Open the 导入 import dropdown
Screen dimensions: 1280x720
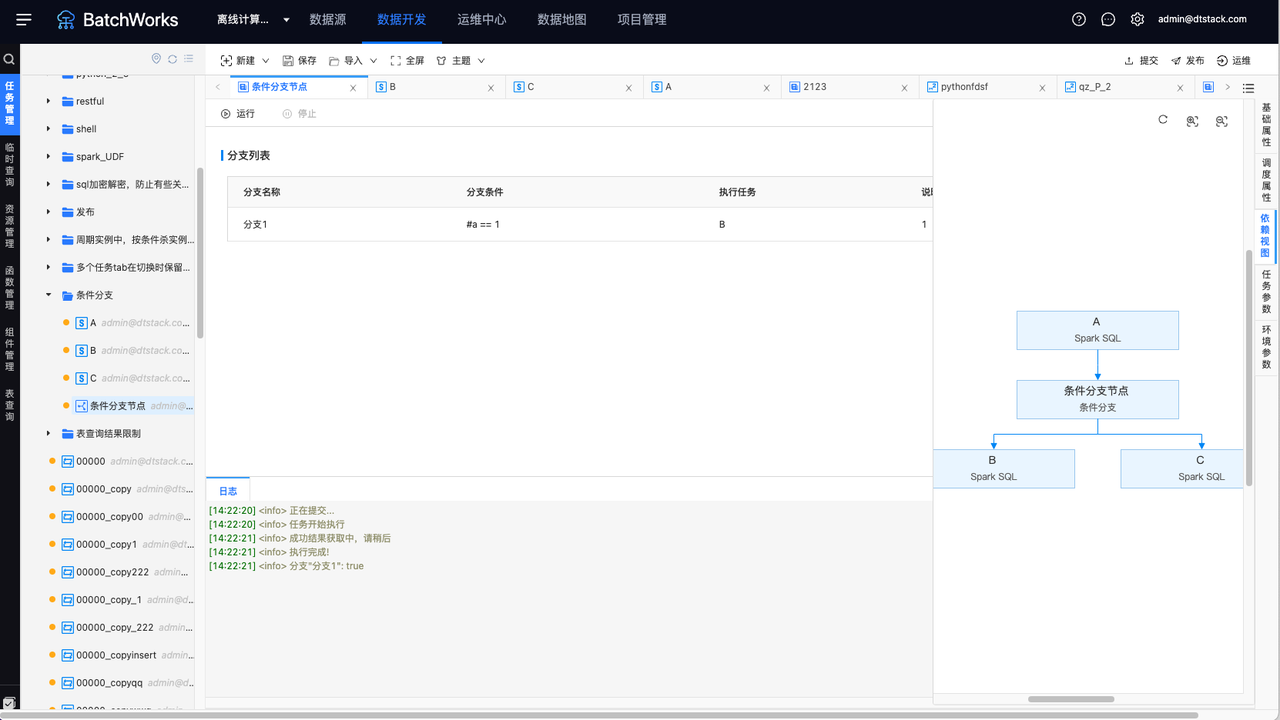pyautogui.click(x=353, y=60)
